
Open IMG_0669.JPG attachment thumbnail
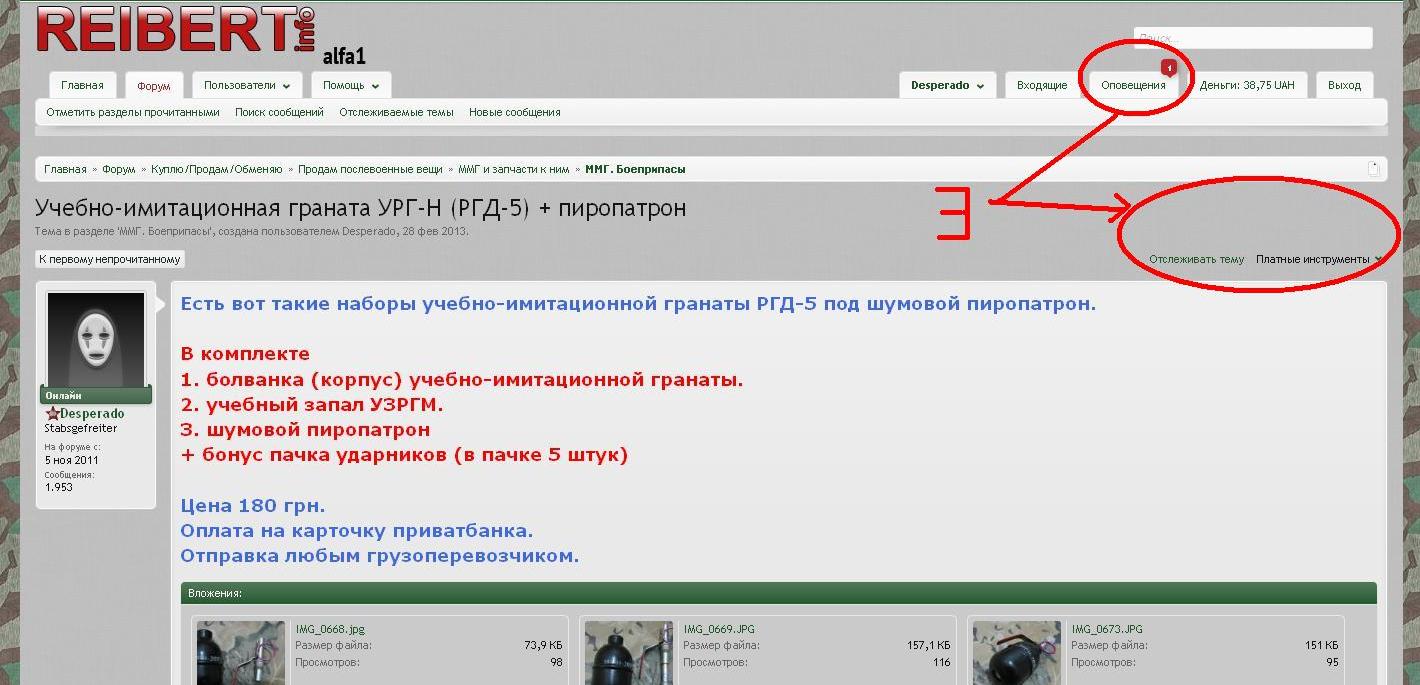coord(628,653)
